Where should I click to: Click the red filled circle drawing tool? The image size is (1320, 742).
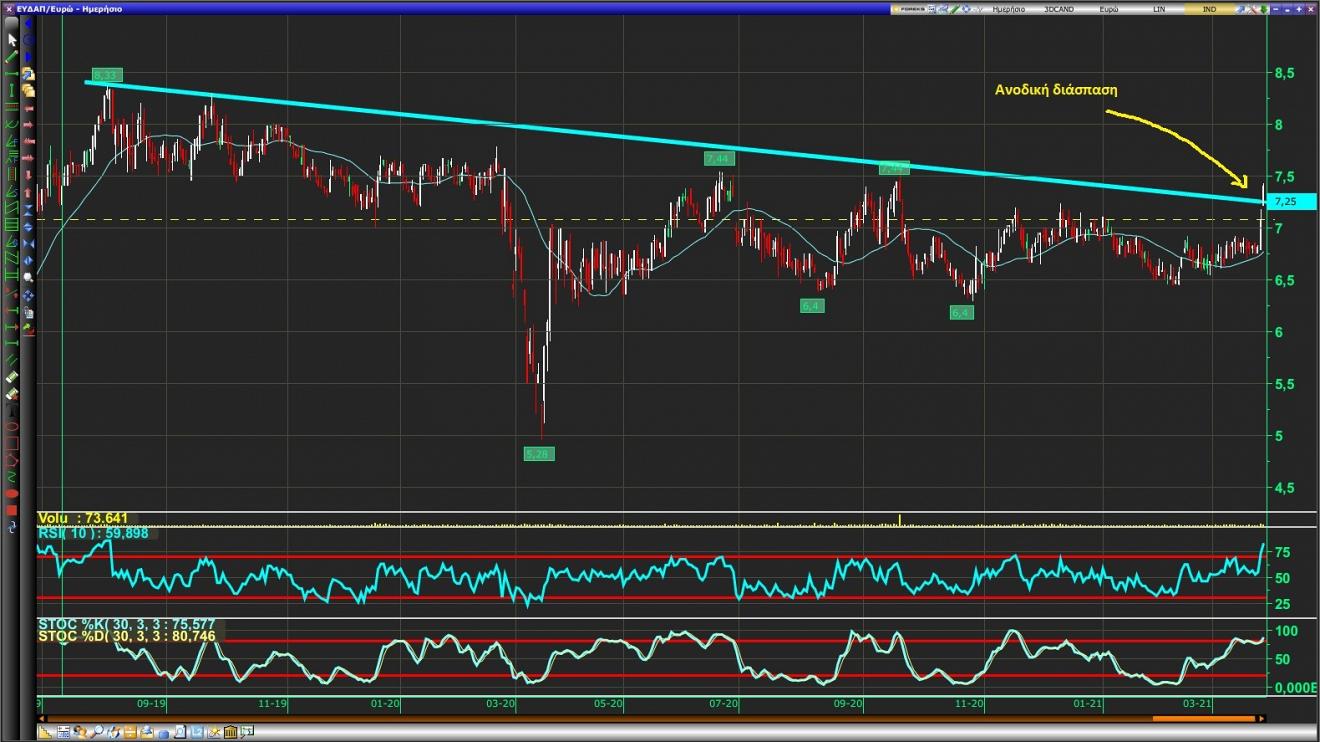pyautogui.click(x=12, y=493)
